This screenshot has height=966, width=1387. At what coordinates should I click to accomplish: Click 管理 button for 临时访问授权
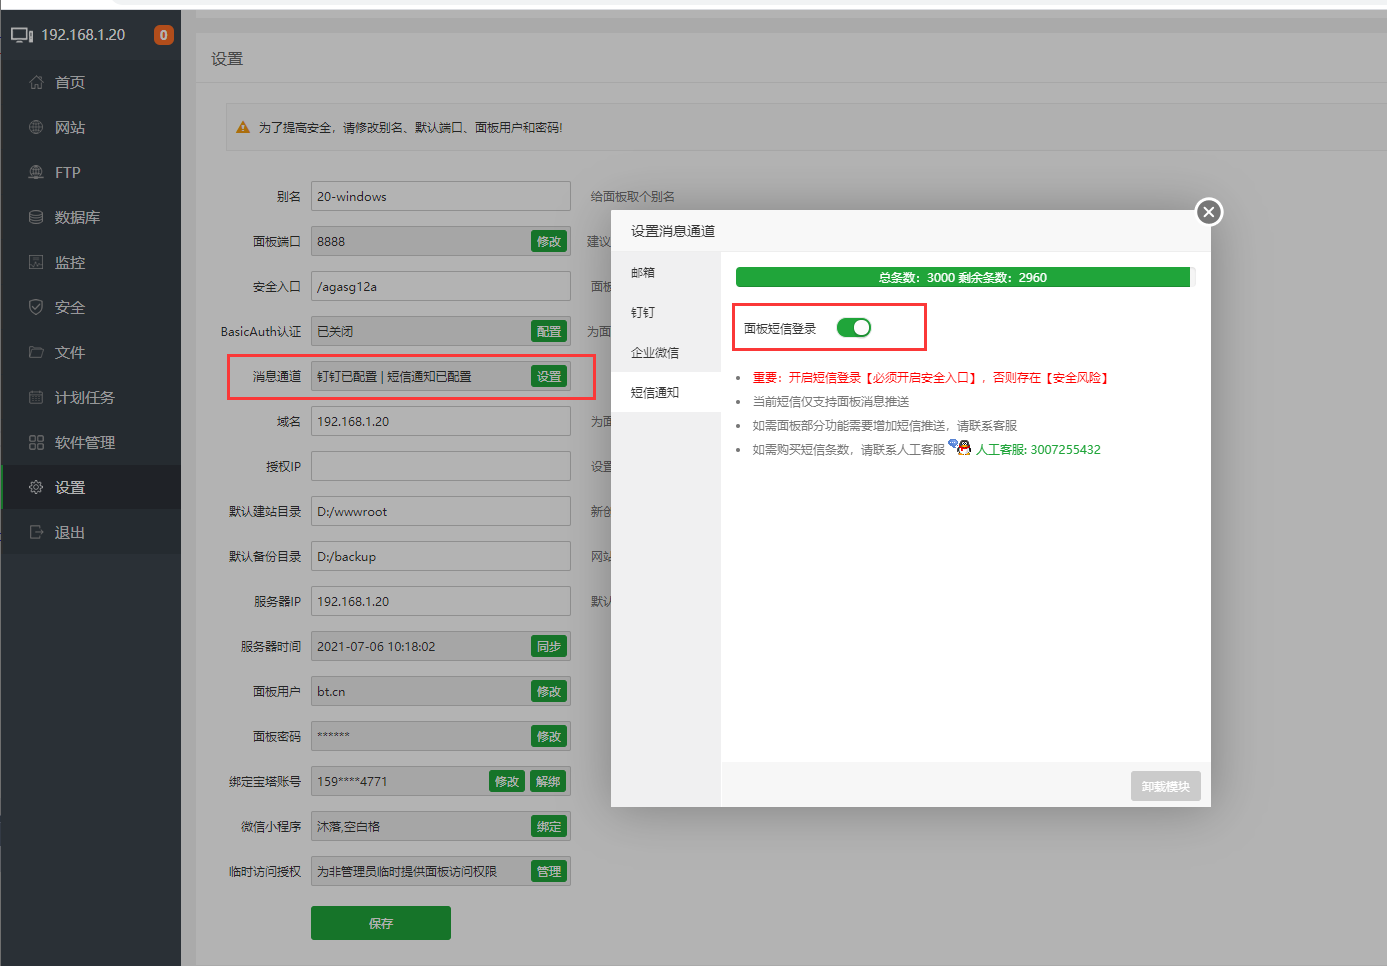[x=549, y=871]
